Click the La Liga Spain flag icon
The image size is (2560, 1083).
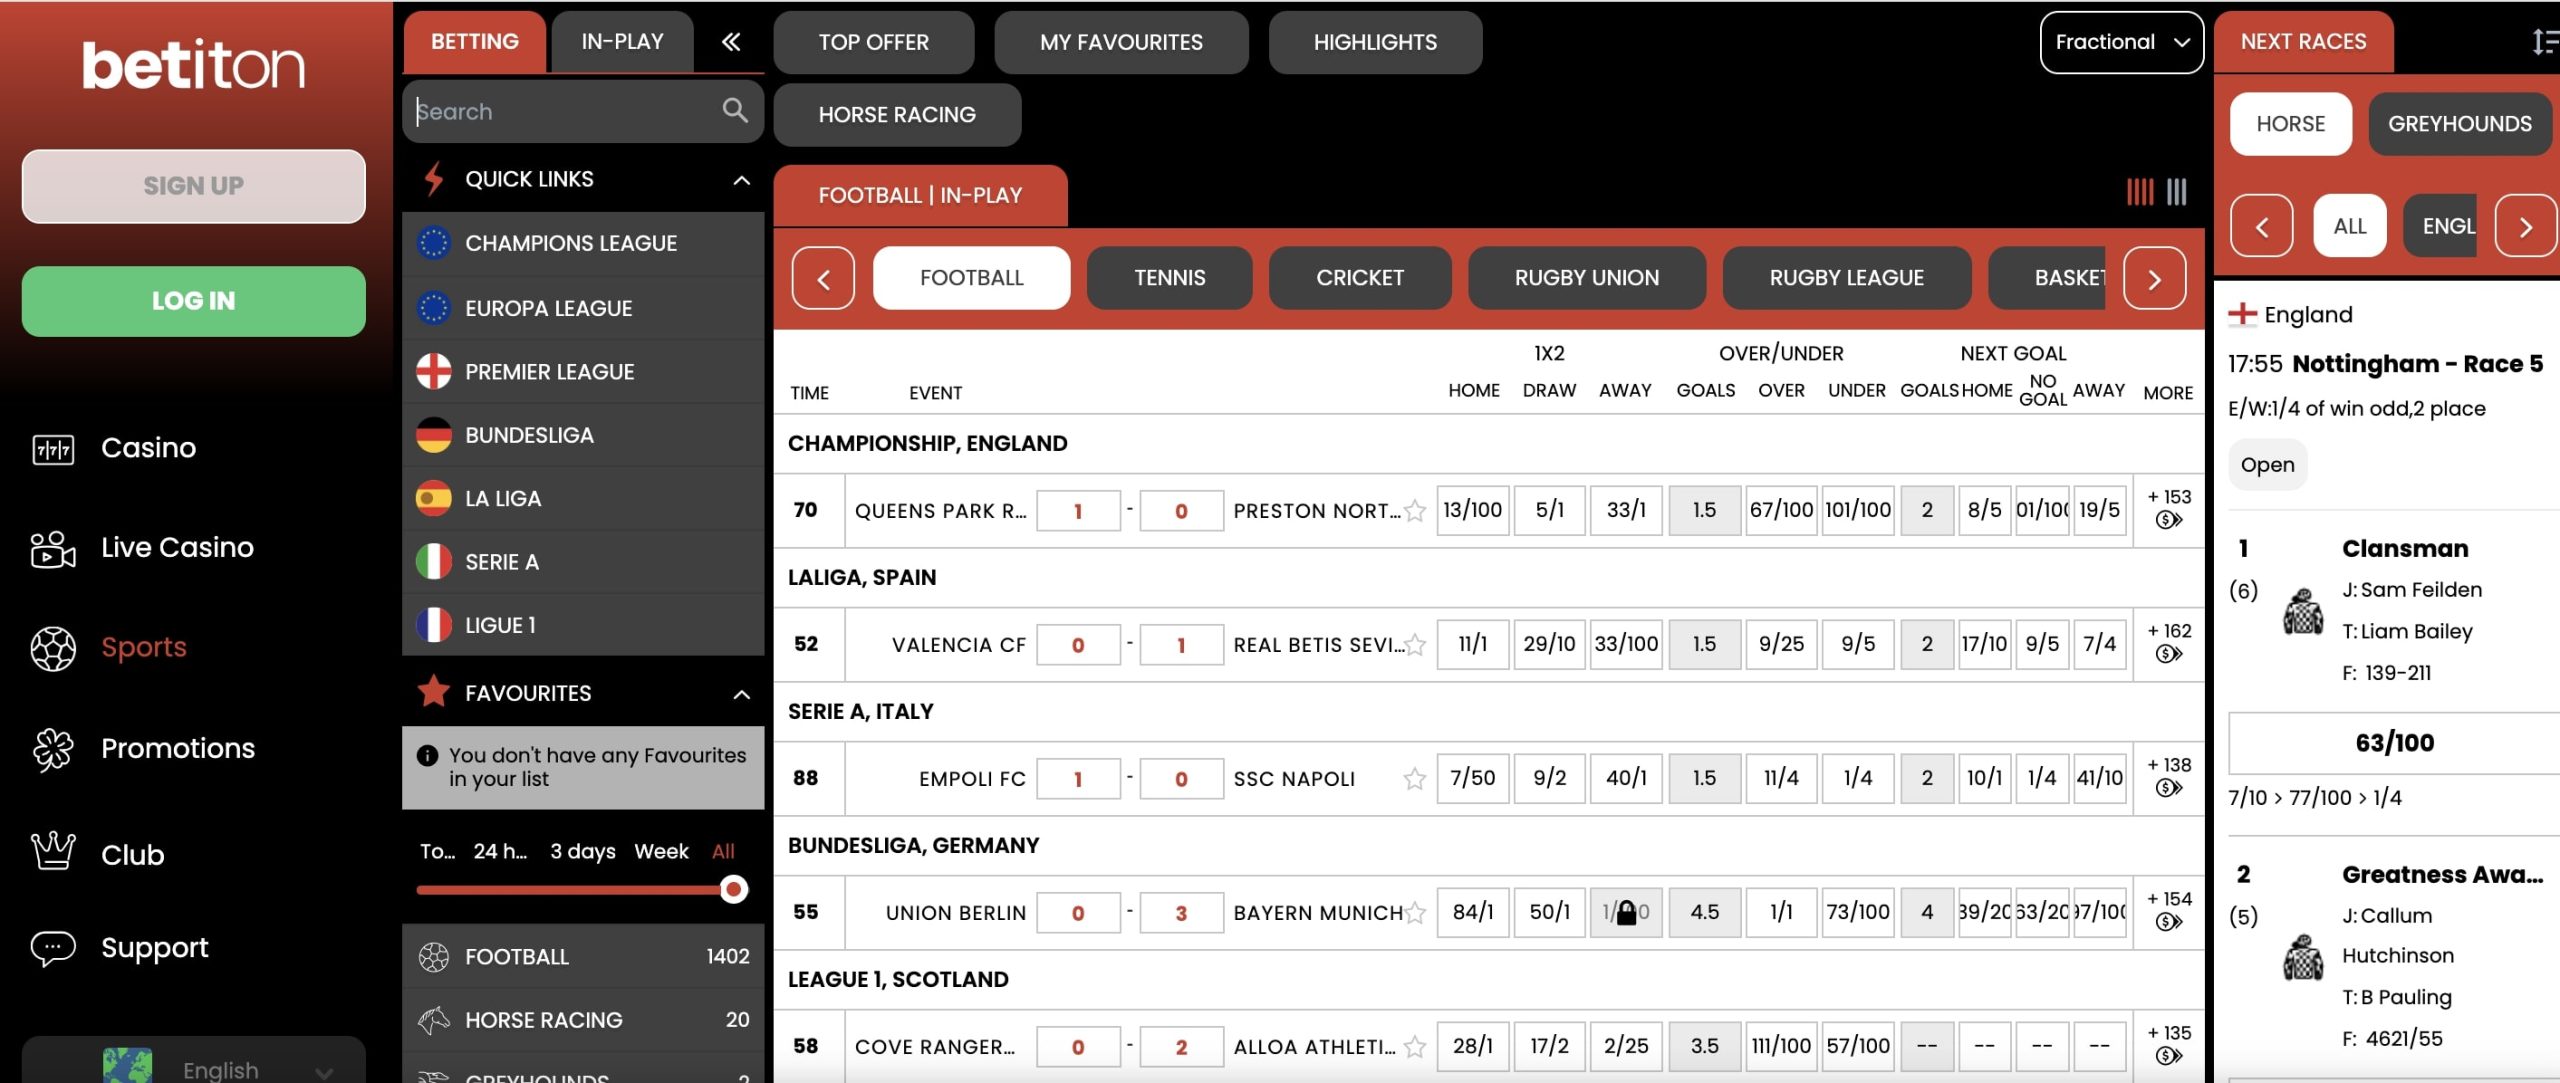(433, 498)
